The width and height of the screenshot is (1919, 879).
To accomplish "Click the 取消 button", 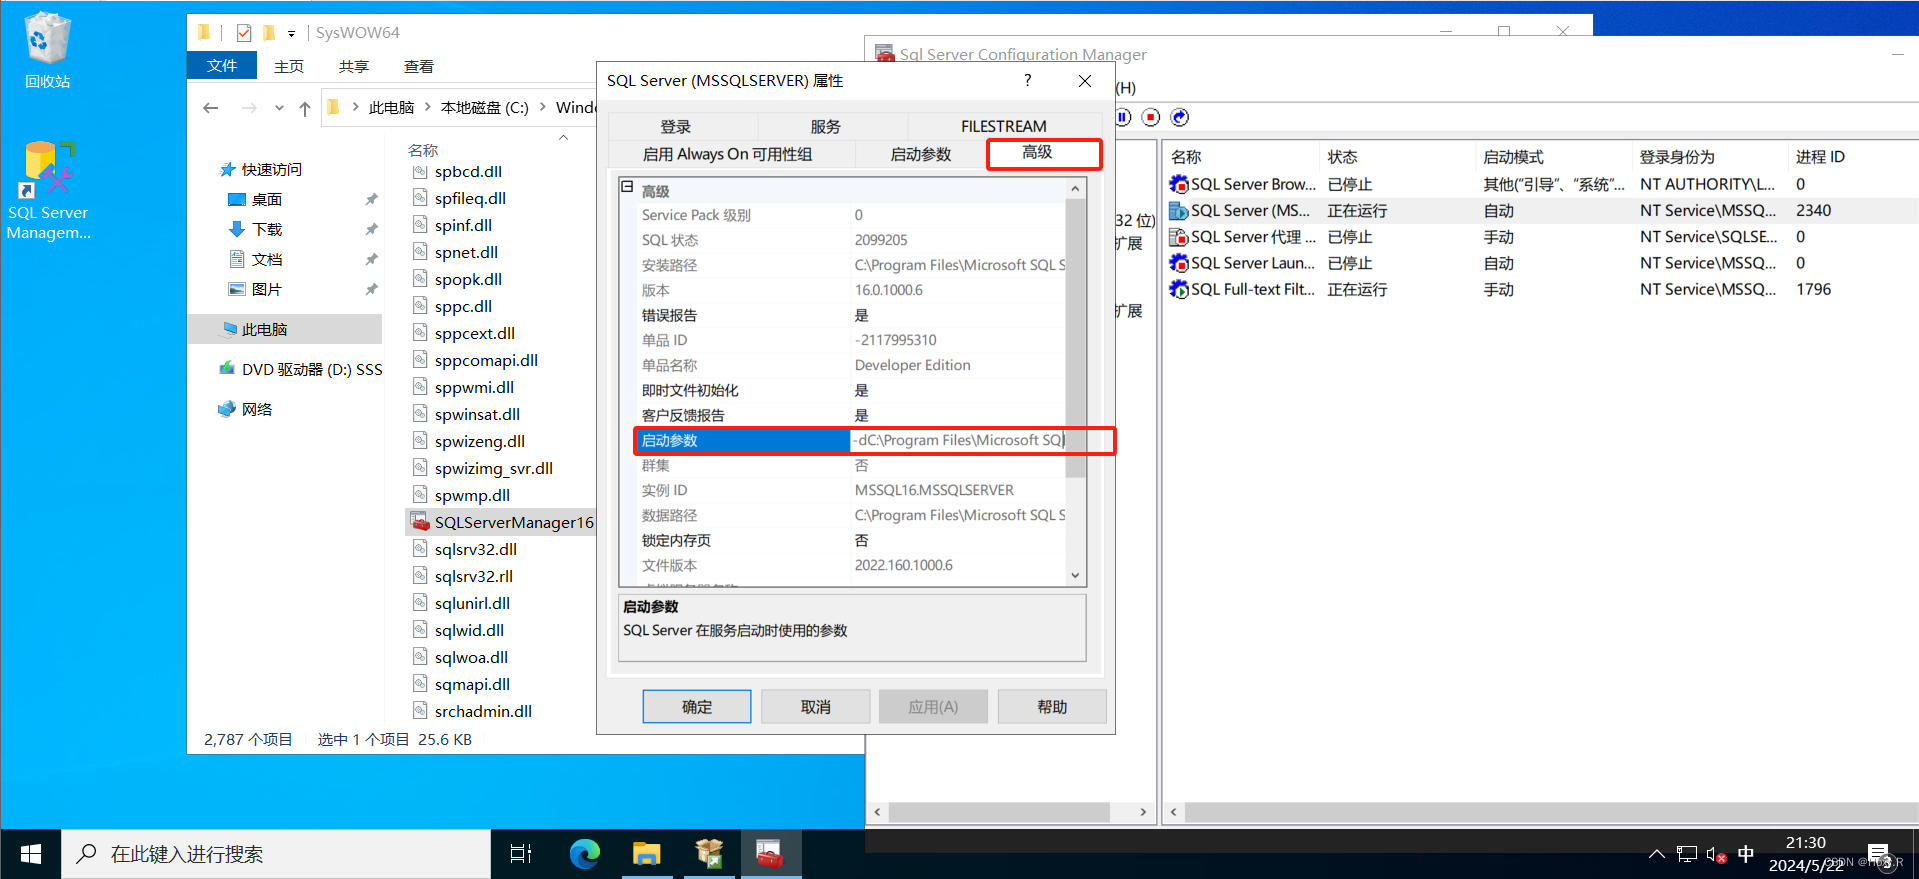I will point(815,707).
